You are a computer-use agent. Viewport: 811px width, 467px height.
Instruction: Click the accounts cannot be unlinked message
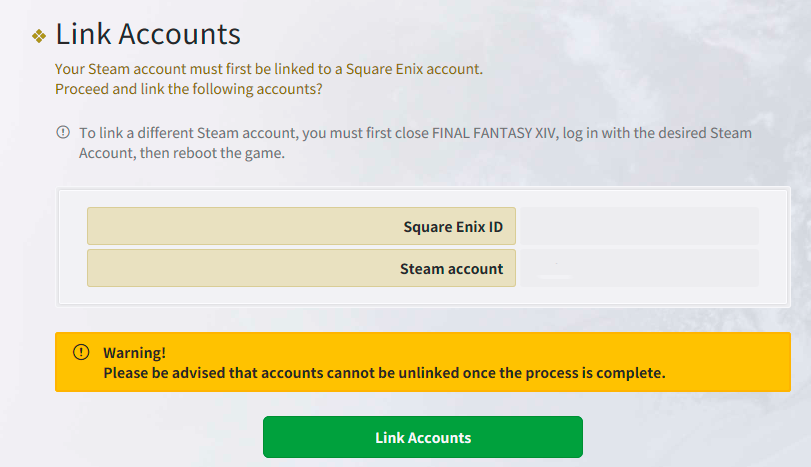[384, 373]
